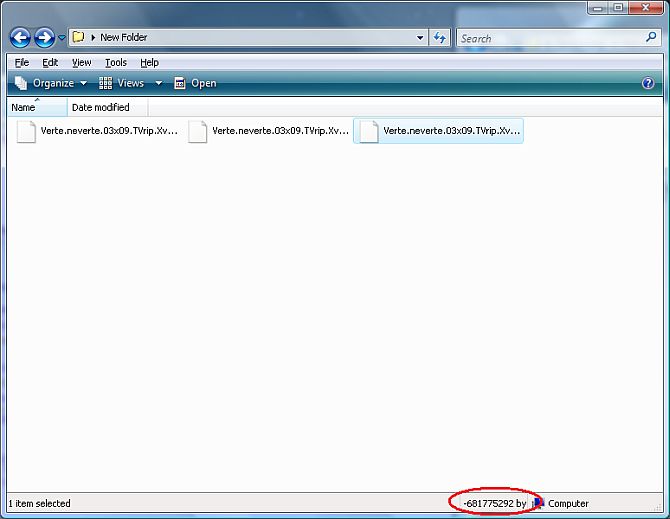Screen dimensions: 670x519
Task: Expand the breadcrumb arrow before New Folder
Action: (93, 38)
